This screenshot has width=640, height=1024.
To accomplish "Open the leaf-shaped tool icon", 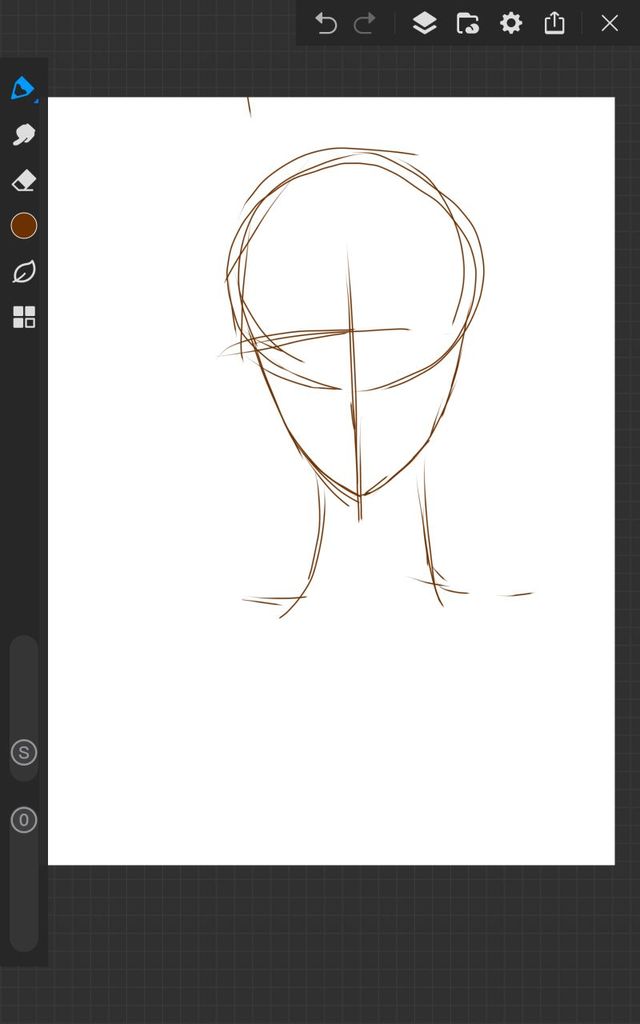I will [x=24, y=272].
